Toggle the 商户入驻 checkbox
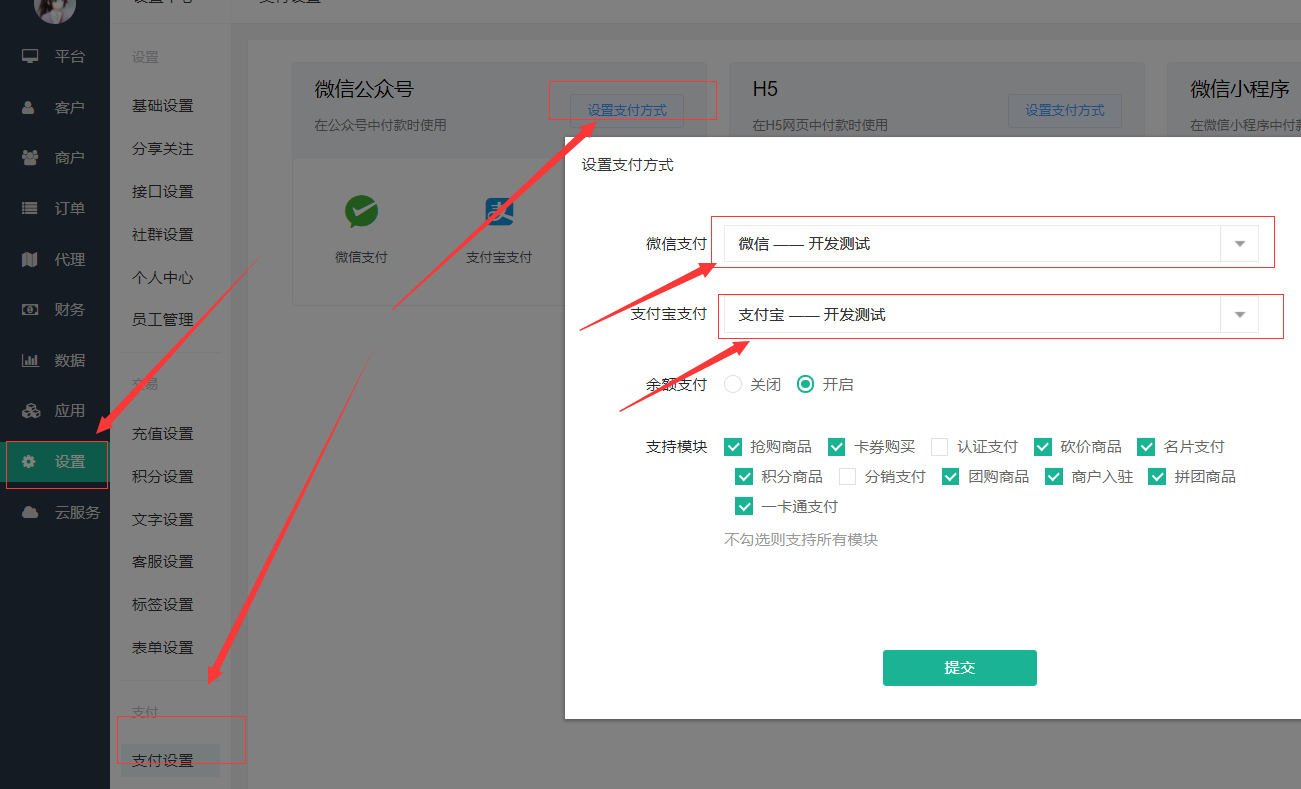The image size is (1301, 789). 1054,476
